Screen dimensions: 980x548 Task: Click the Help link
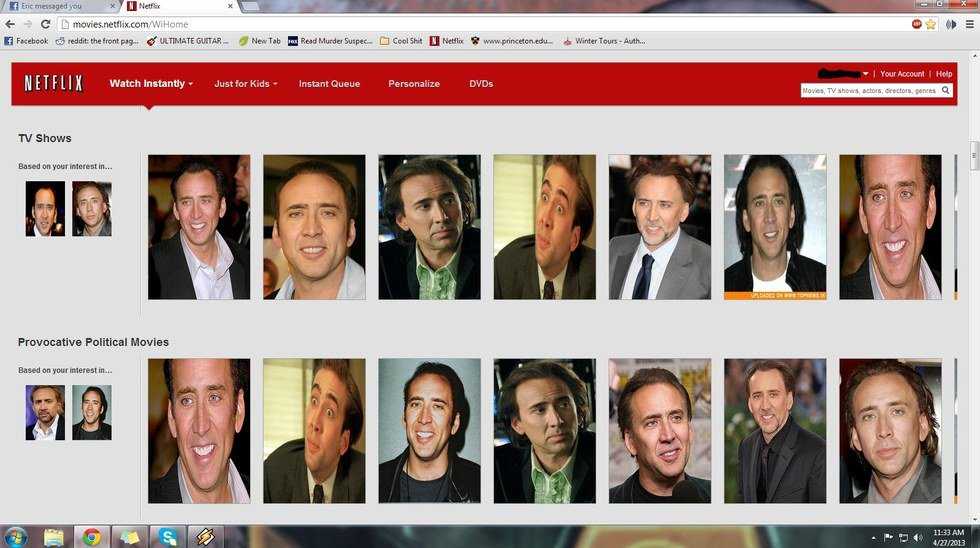pyautogui.click(x=944, y=74)
